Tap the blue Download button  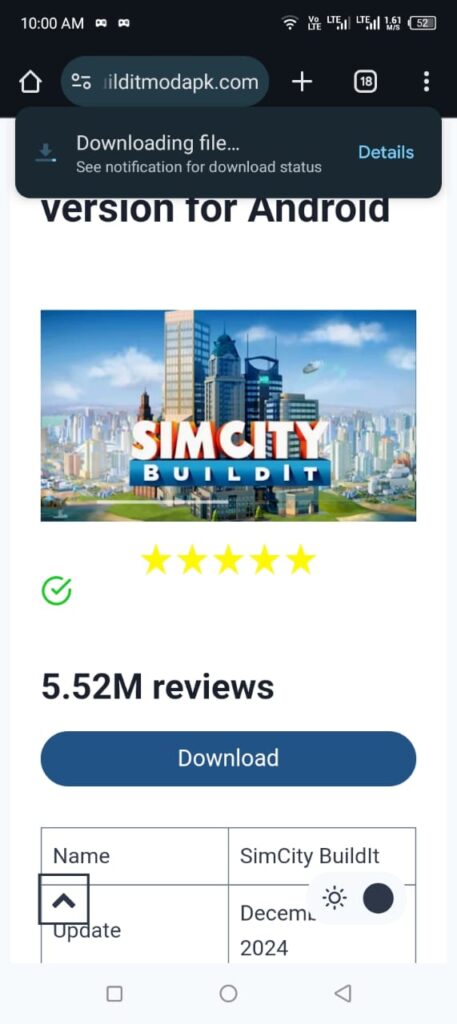pos(228,758)
